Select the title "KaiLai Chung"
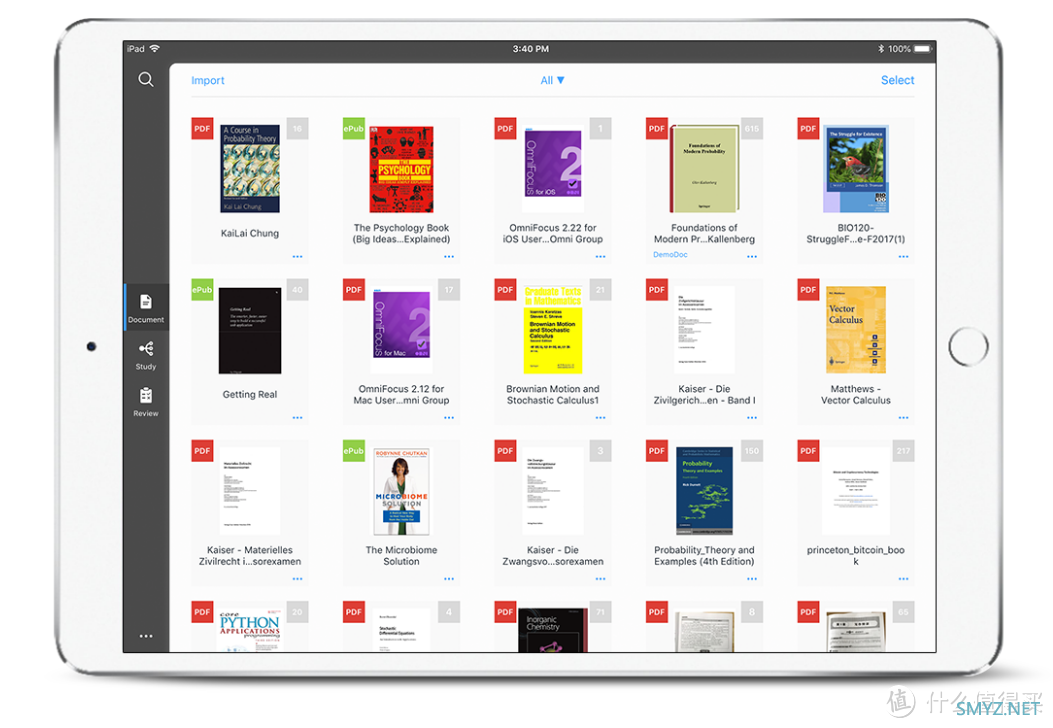The height and width of the screenshot is (728, 1053). coord(250,233)
